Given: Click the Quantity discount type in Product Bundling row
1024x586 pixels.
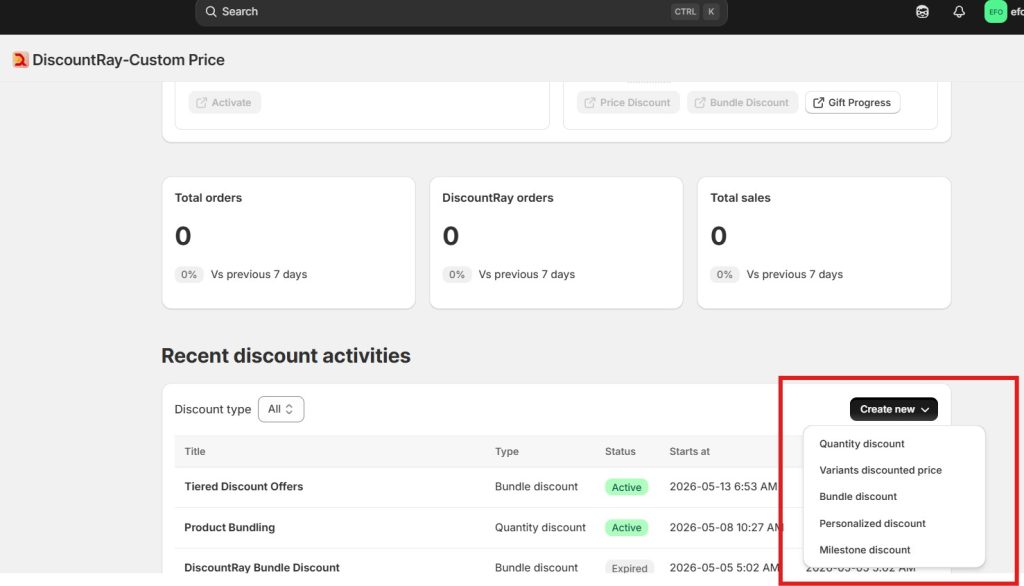Looking at the screenshot, I should point(540,527).
